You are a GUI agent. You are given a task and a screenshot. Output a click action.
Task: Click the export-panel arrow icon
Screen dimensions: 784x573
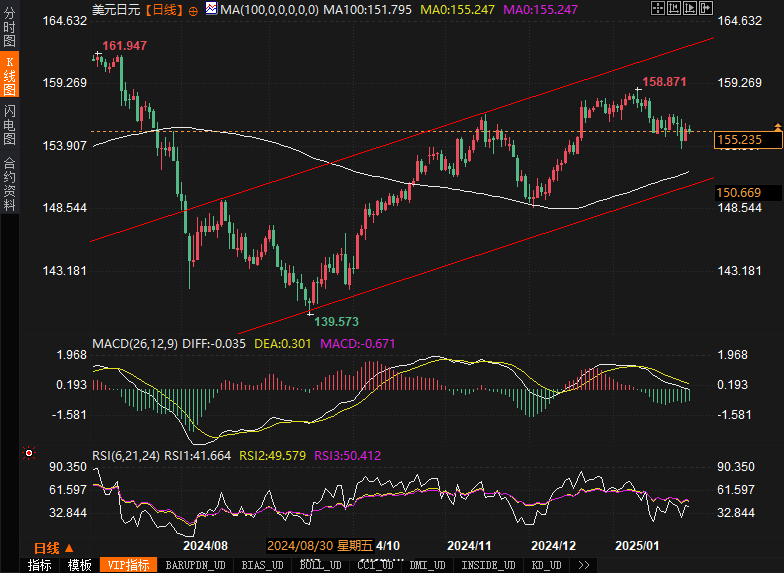706,8
